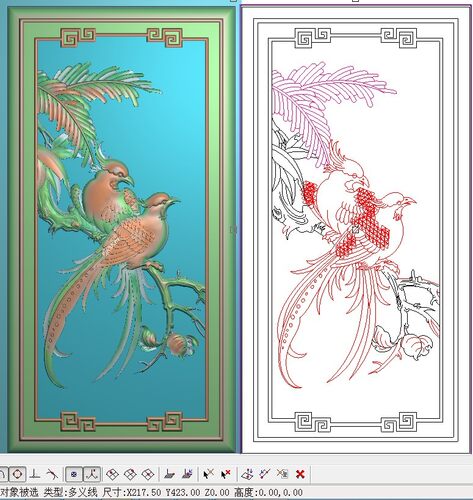The width and height of the screenshot is (473, 500).
Task: Click the third diamond view icon
Action: click(x=148, y=474)
